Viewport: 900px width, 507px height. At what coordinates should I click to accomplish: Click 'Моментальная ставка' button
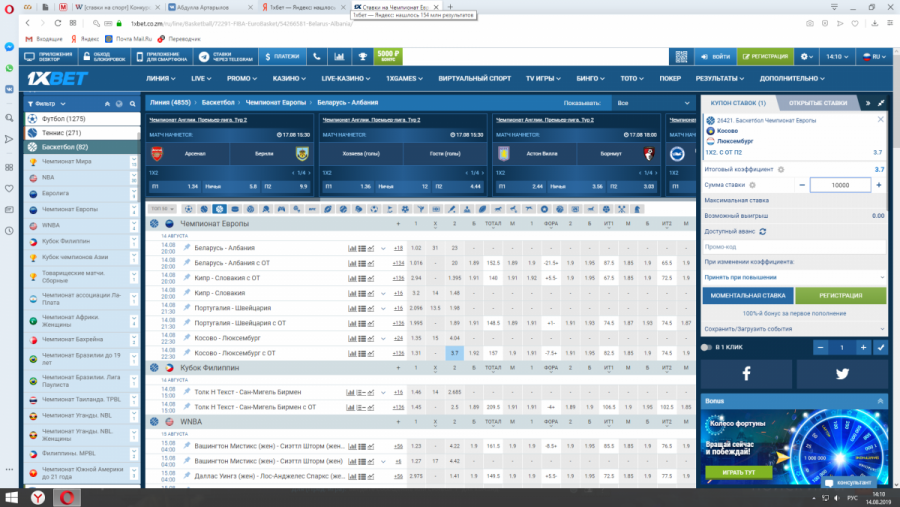pos(746,296)
